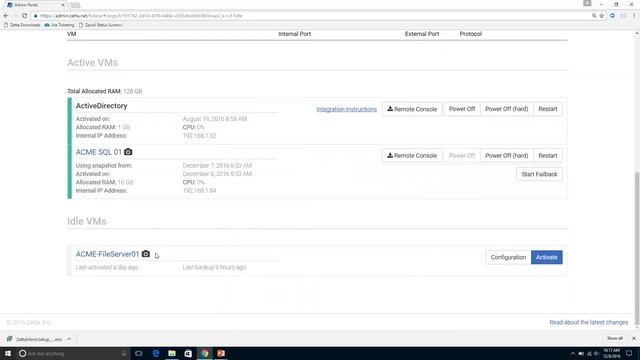Power Off the ActiveDirectory VM
The height and width of the screenshot is (360, 640).
[462, 109]
